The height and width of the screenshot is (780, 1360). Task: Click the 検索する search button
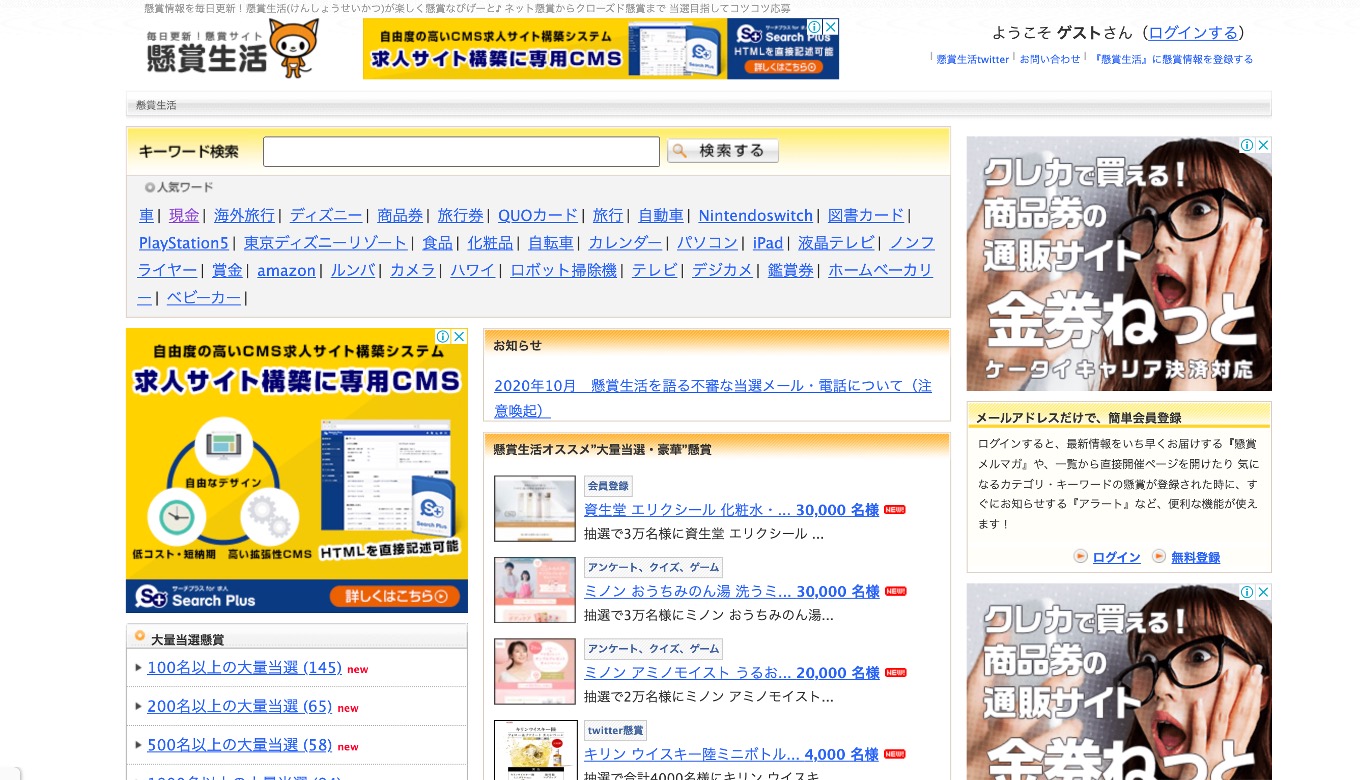[722, 151]
